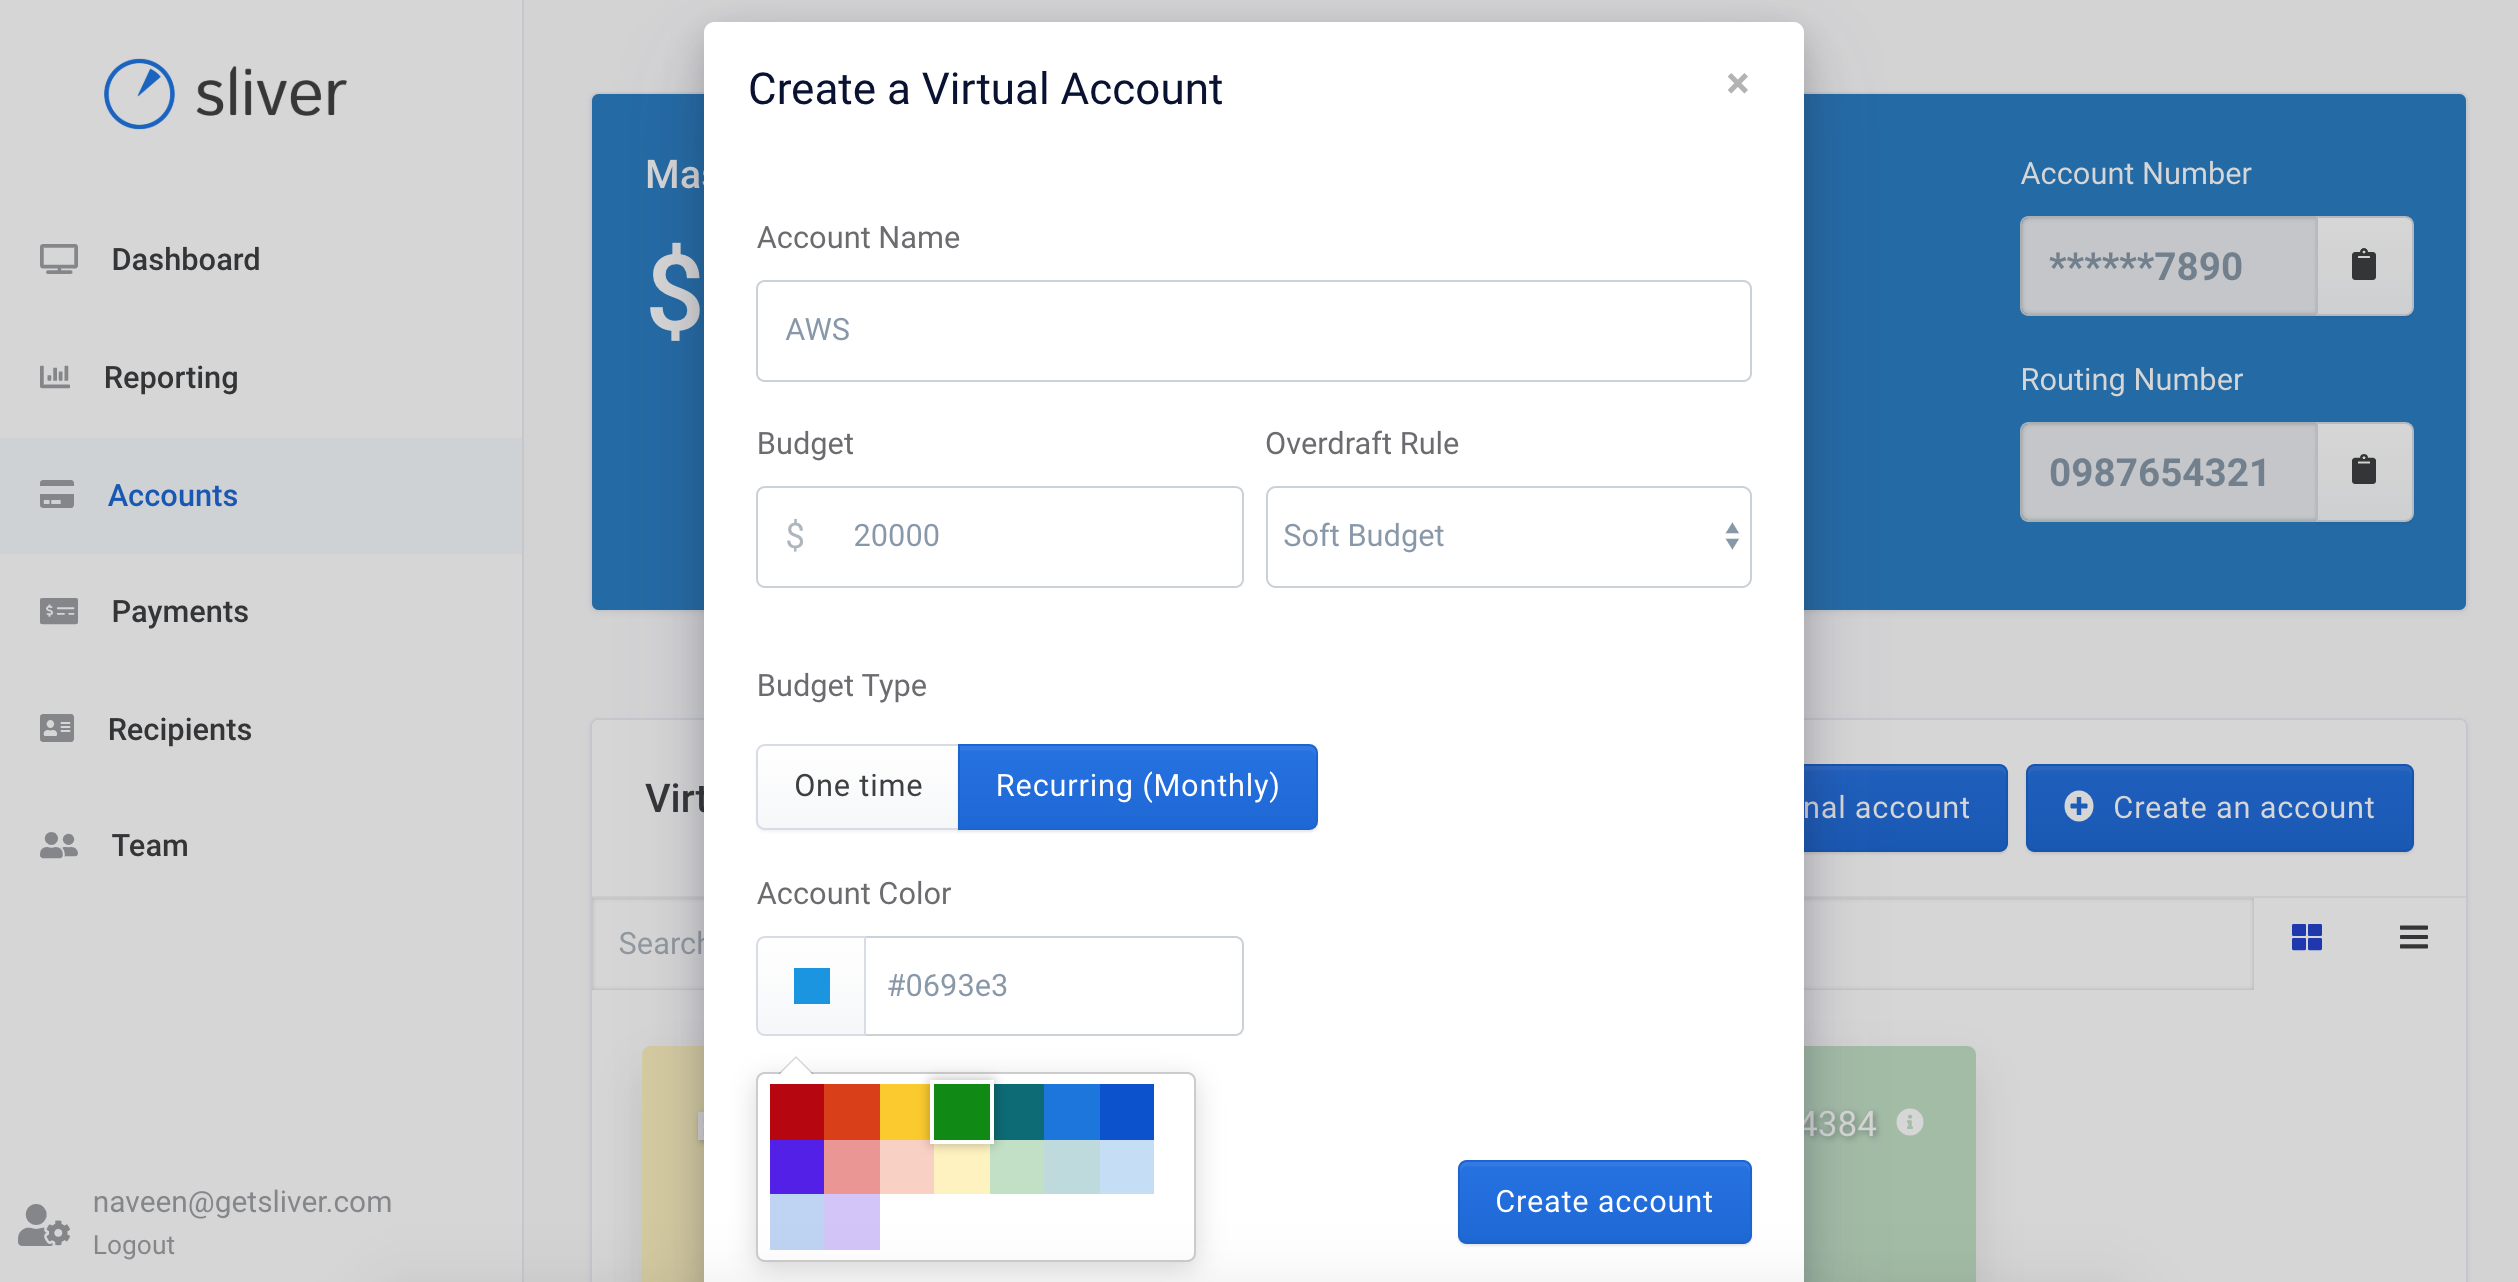2518x1282 pixels.
Task: Click the current account color preview swatch
Action: pyautogui.click(x=811, y=986)
